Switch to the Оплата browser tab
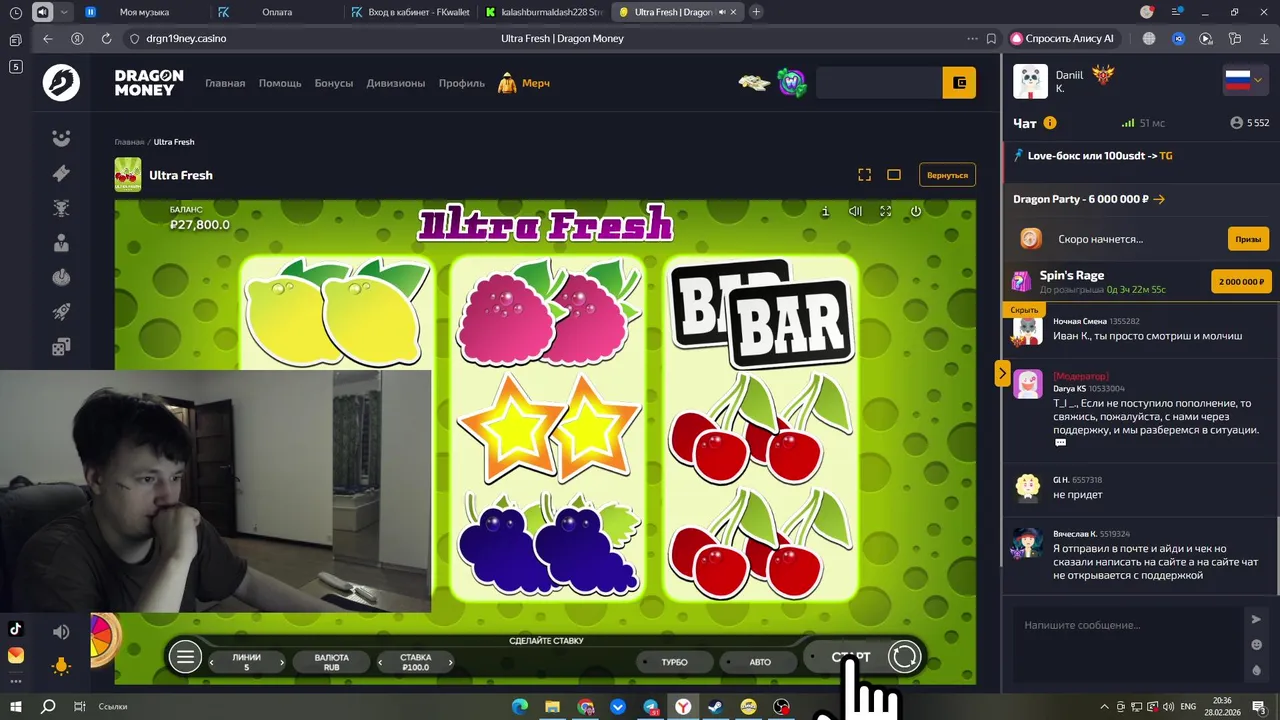 click(x=277, y=12)
